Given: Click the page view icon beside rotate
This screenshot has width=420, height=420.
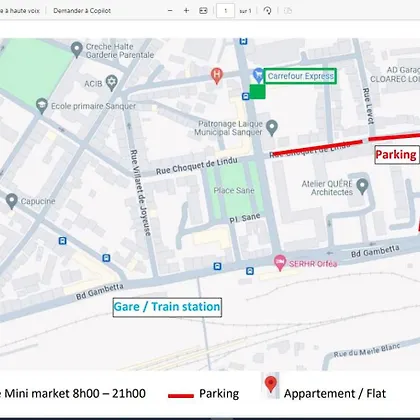Looking at the screenshot, I should click(x=288, y=11).
